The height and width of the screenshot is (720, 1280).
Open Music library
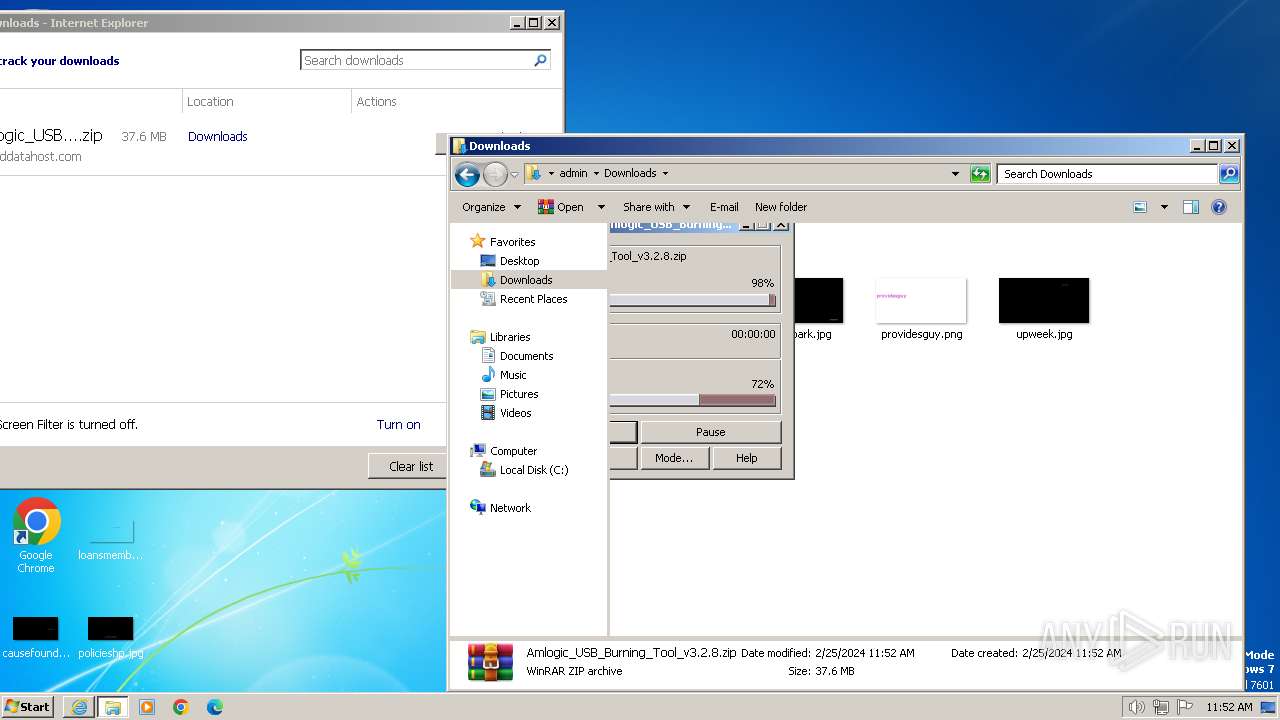click(513, 375)
